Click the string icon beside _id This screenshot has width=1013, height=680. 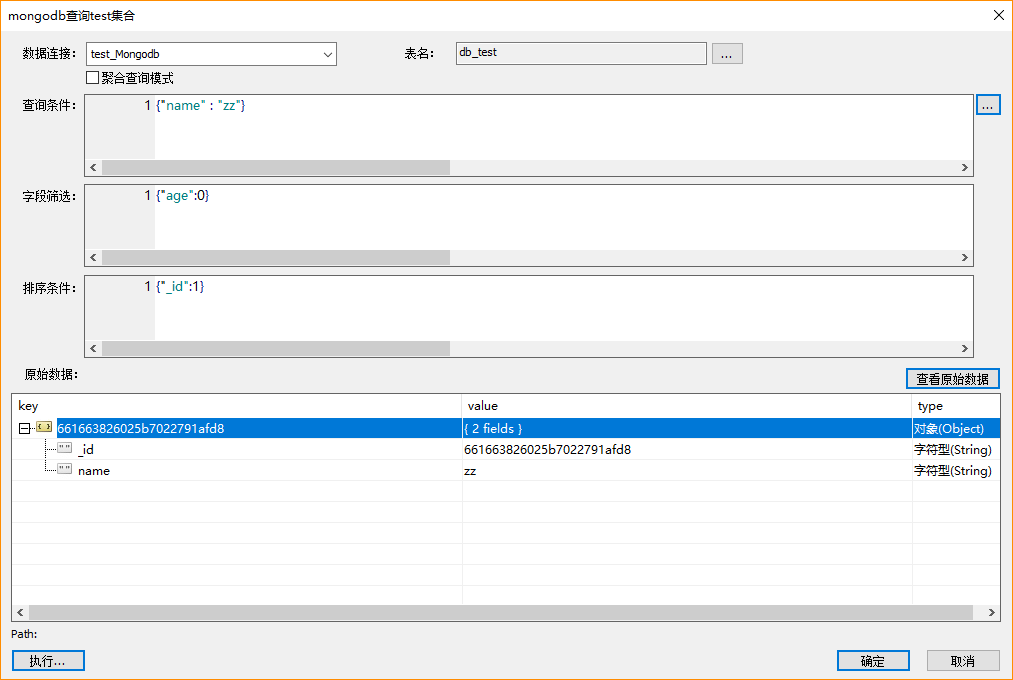[65, 449]
